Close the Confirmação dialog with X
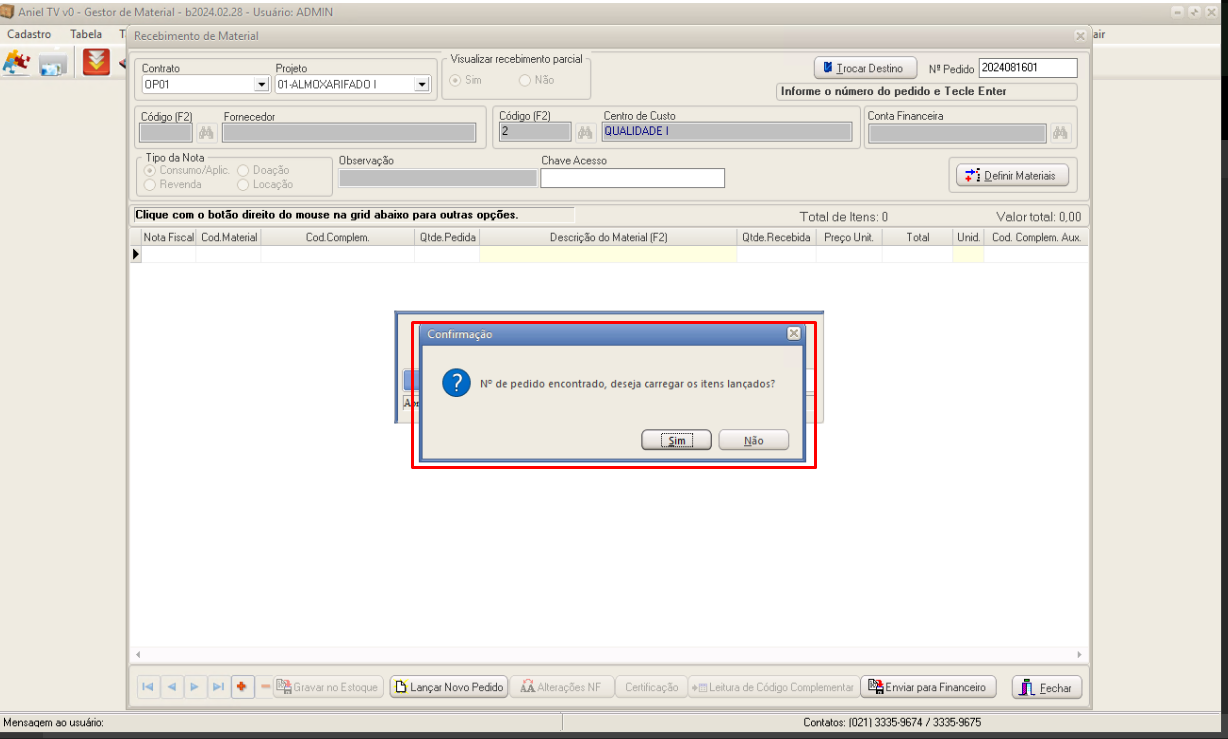Image resolution: width=1228 pixels, height=739 pixels. coord(793,333)
